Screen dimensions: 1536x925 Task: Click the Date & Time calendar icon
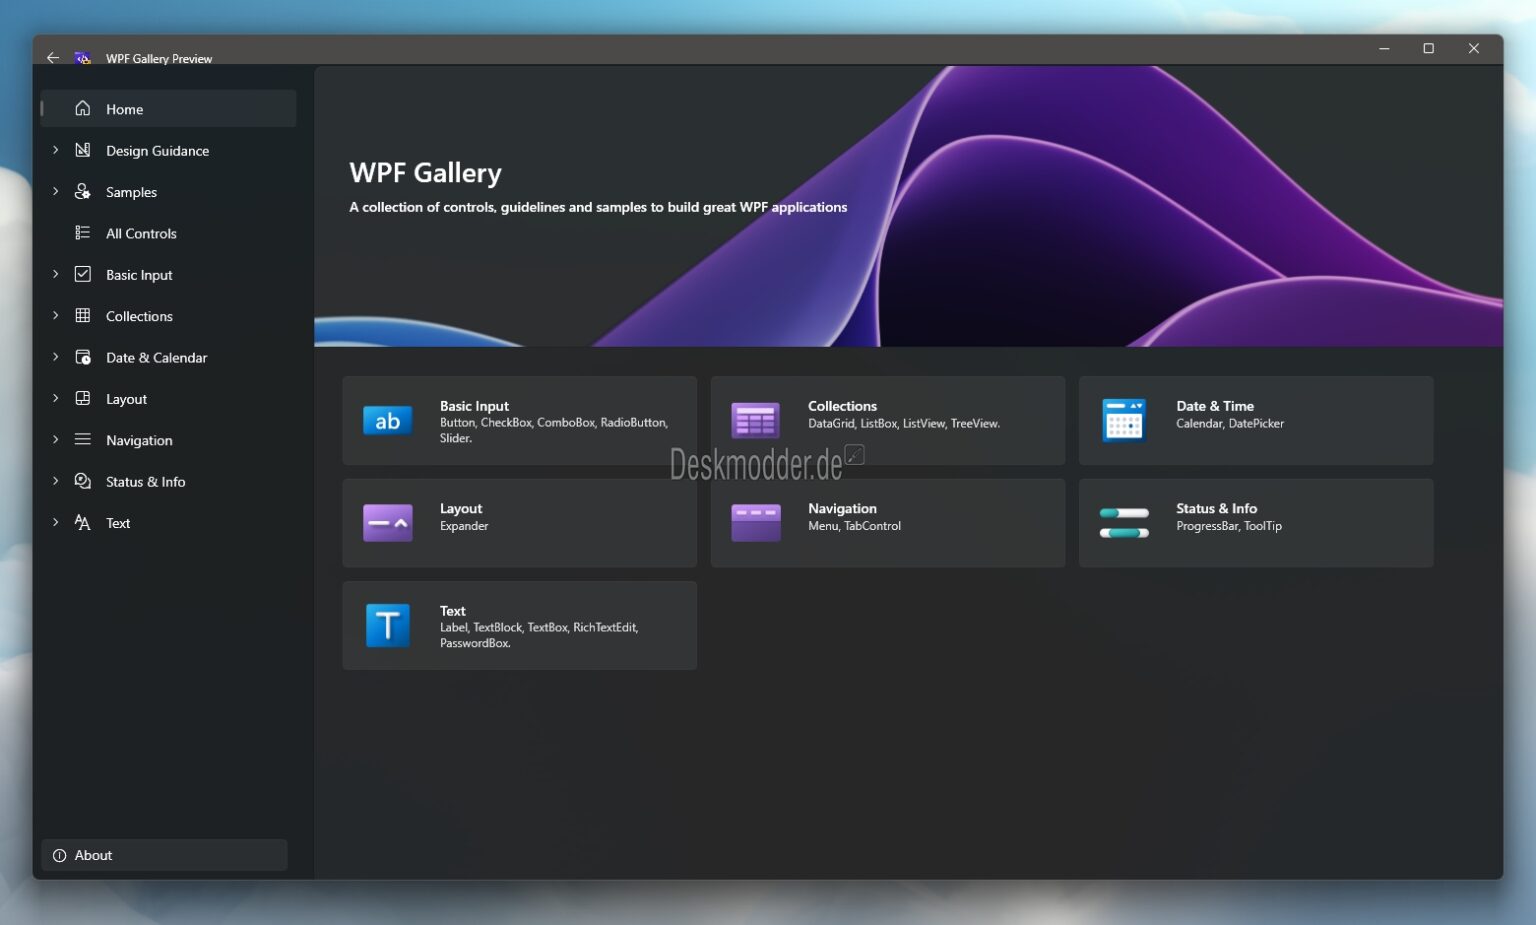[x=1124, y=420]
